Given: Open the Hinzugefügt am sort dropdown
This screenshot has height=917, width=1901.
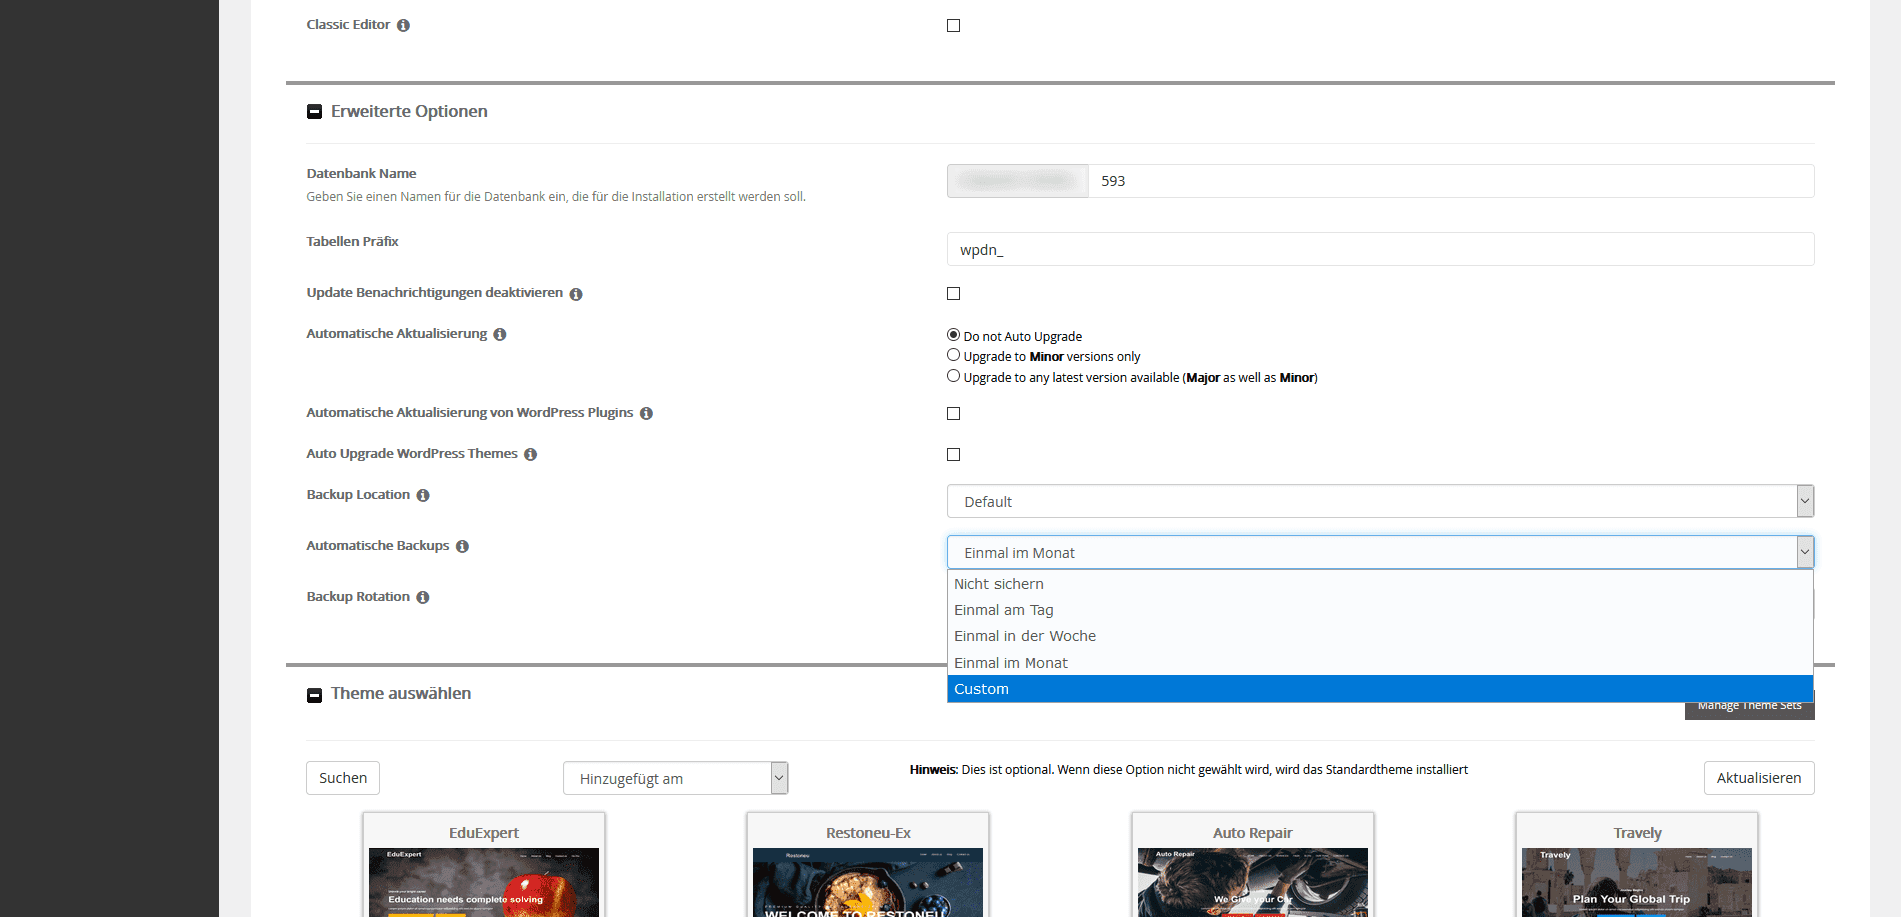Looking at the screenshot, I should pyautogui.click(x=675, y=779).
